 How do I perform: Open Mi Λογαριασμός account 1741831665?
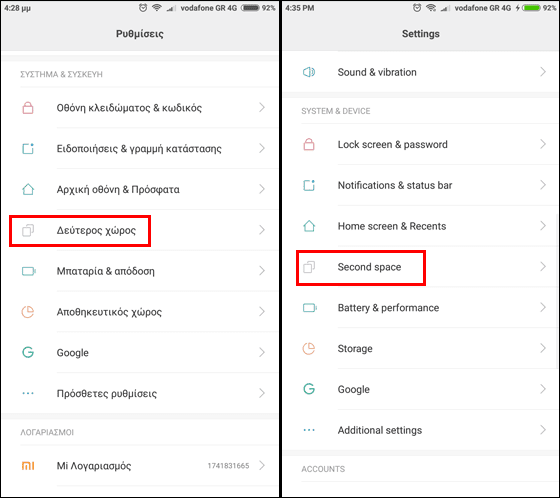(x=140, y=465)
